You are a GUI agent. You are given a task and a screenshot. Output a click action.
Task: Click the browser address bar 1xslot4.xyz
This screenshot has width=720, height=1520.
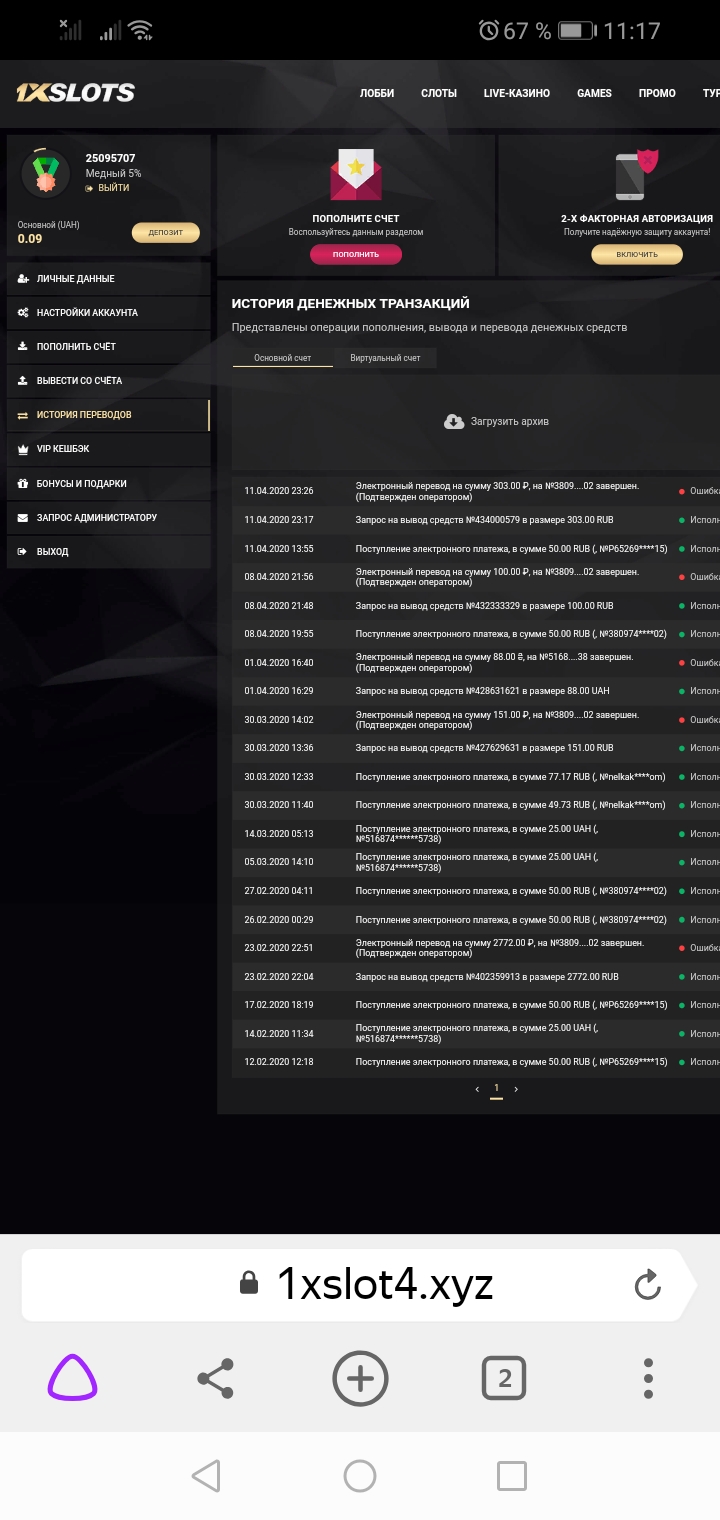click(358, 1285)
